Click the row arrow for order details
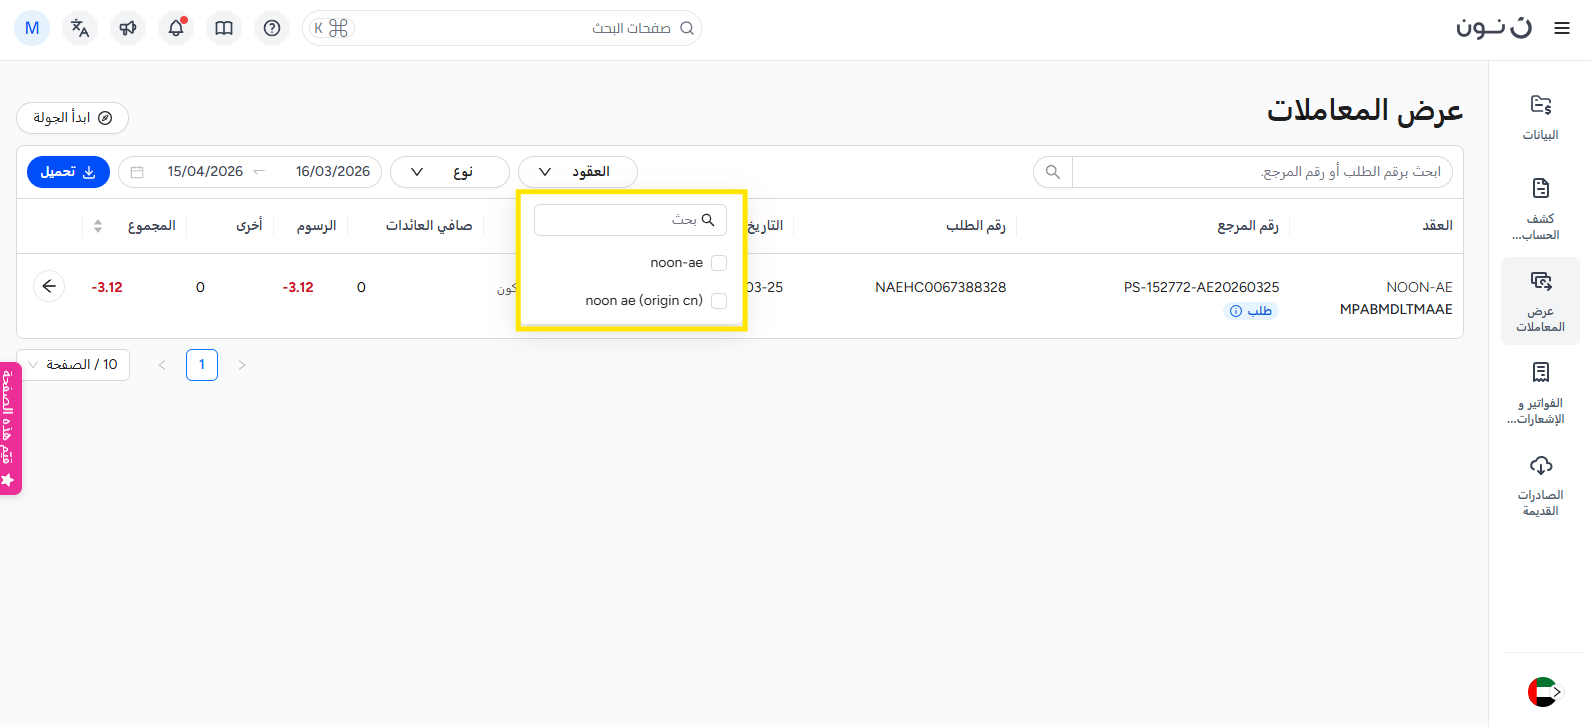The height and width of the screenshot is (727, 1591). 49,286
